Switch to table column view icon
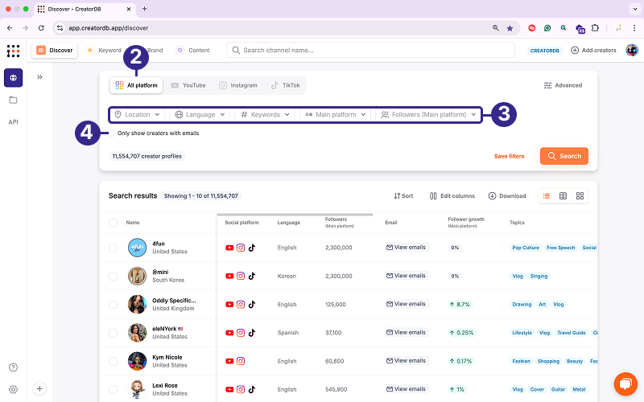The image size is (644, 402). [x=563, y=196]
